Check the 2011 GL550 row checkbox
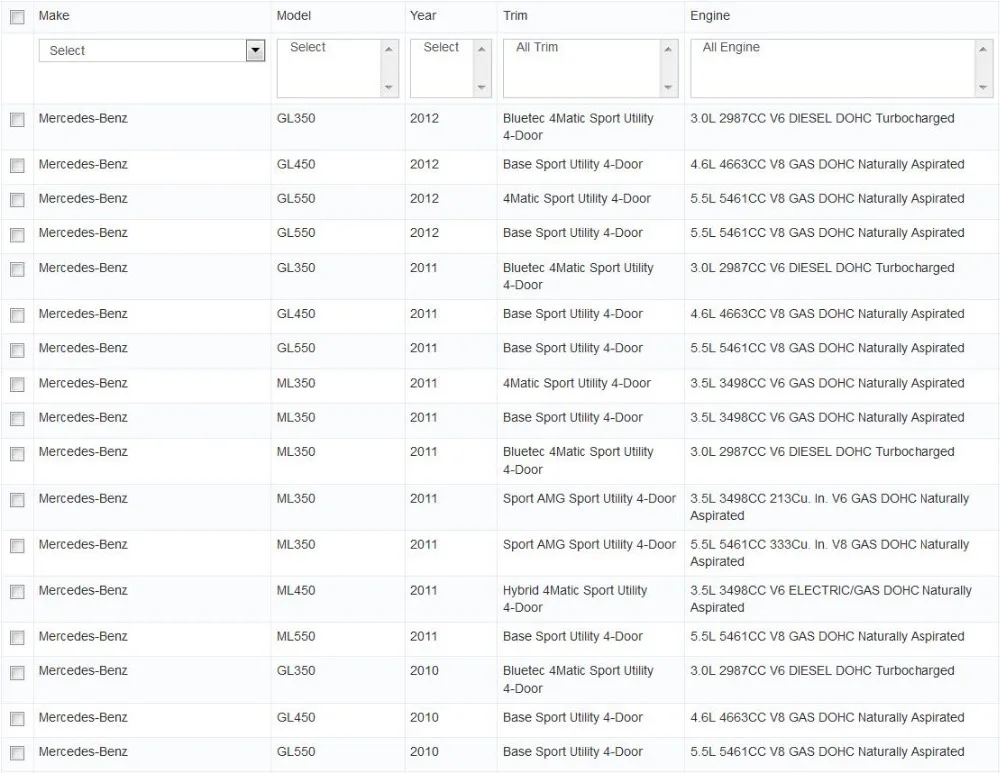Image resolution: width=1000 pixels, height=773 pixels. [x=17, y=350]
